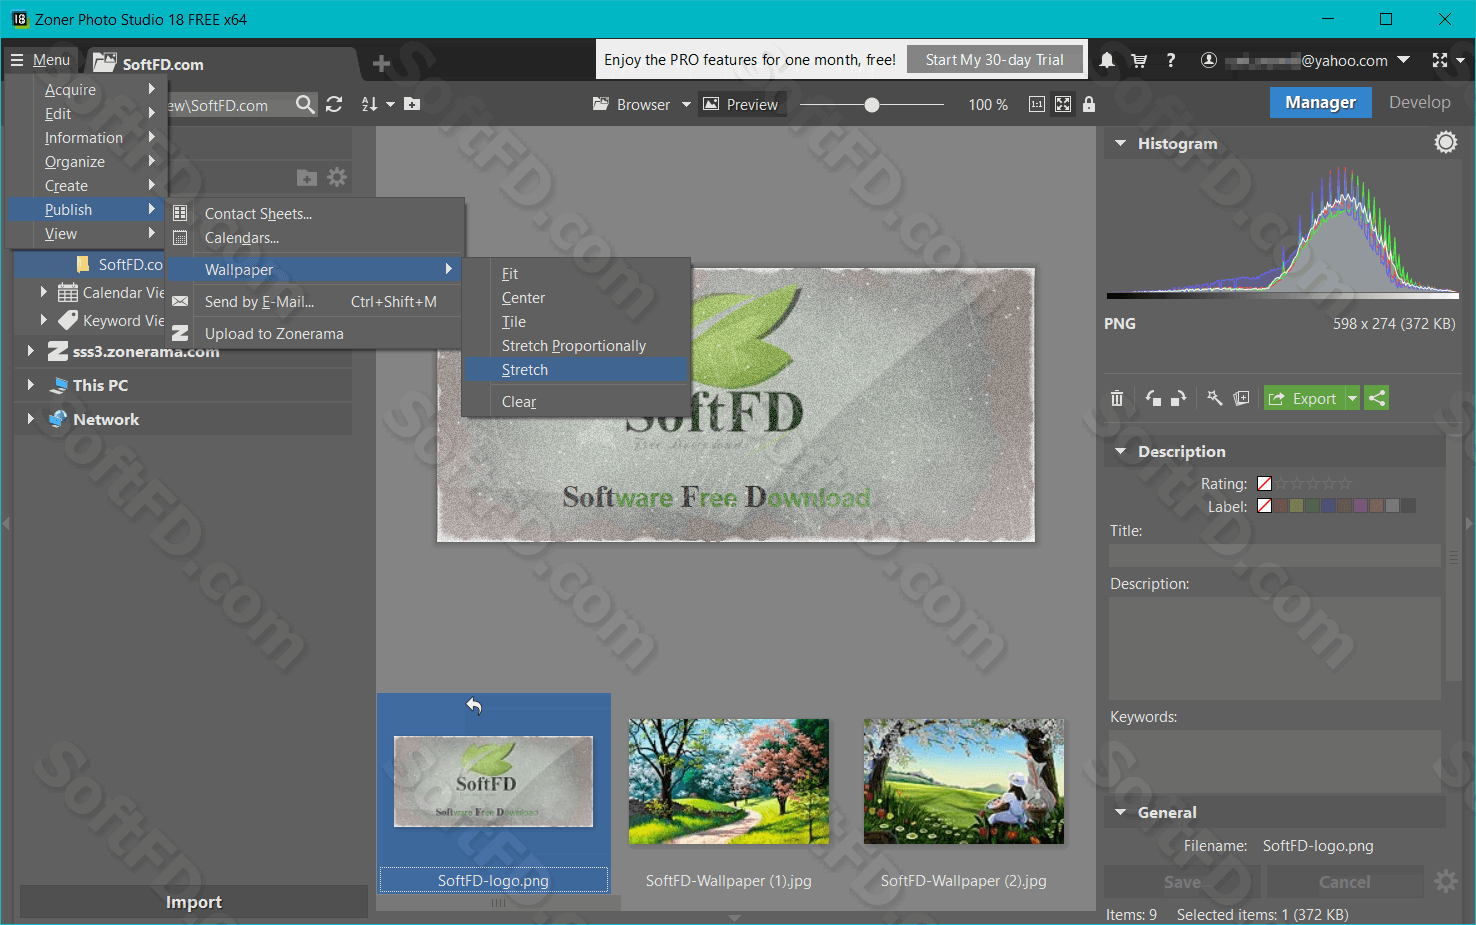Viewport: 1476px width, 925px height.
Task: Open the yahoo.com account dropdown
Action: [x=1403, y=60]
